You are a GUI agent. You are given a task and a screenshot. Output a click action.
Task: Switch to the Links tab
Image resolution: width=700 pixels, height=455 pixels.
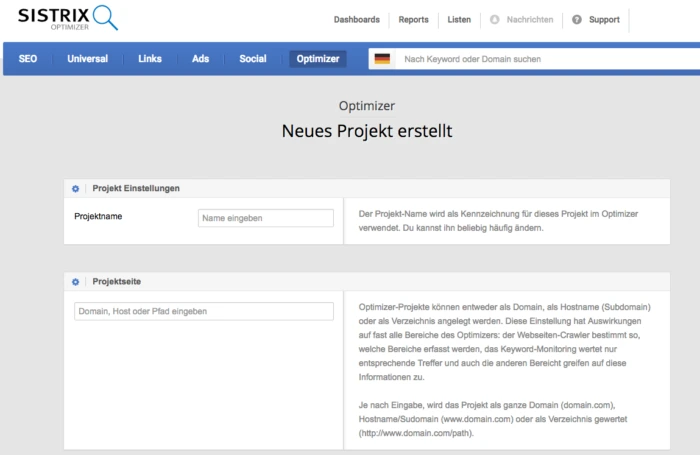tap(150, 59)
